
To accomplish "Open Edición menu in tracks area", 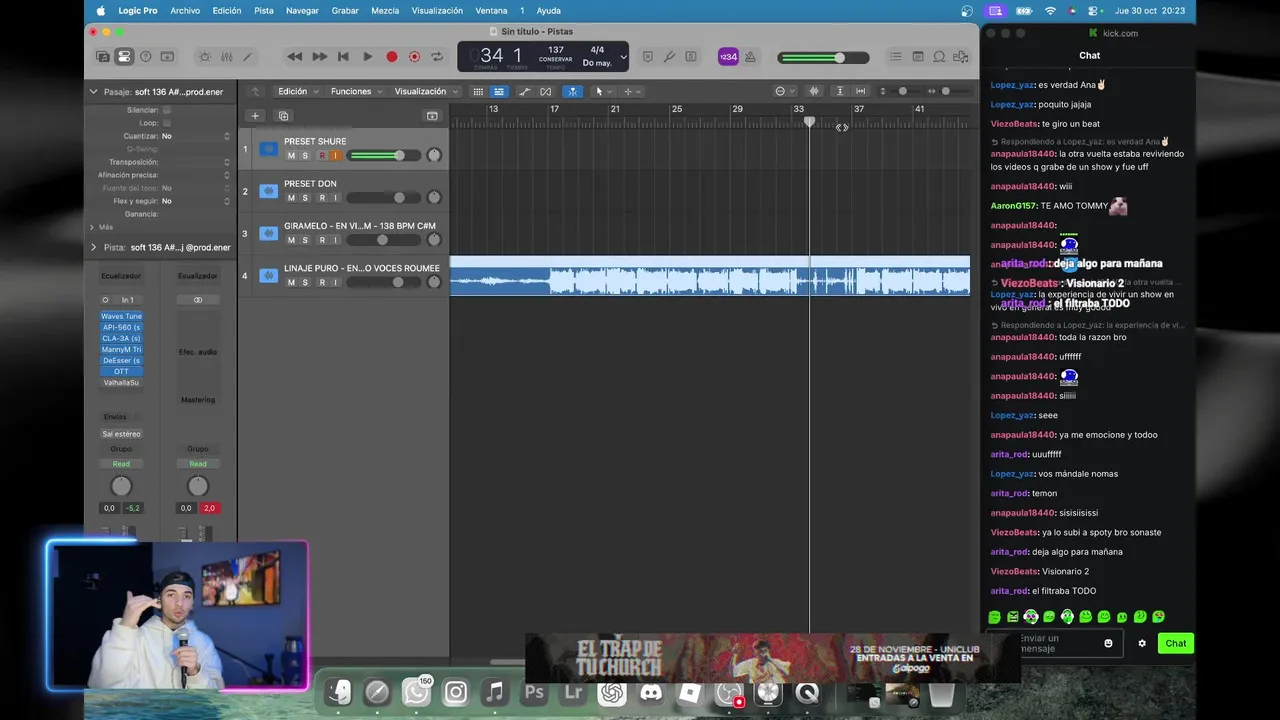I will tap(297, 91).
